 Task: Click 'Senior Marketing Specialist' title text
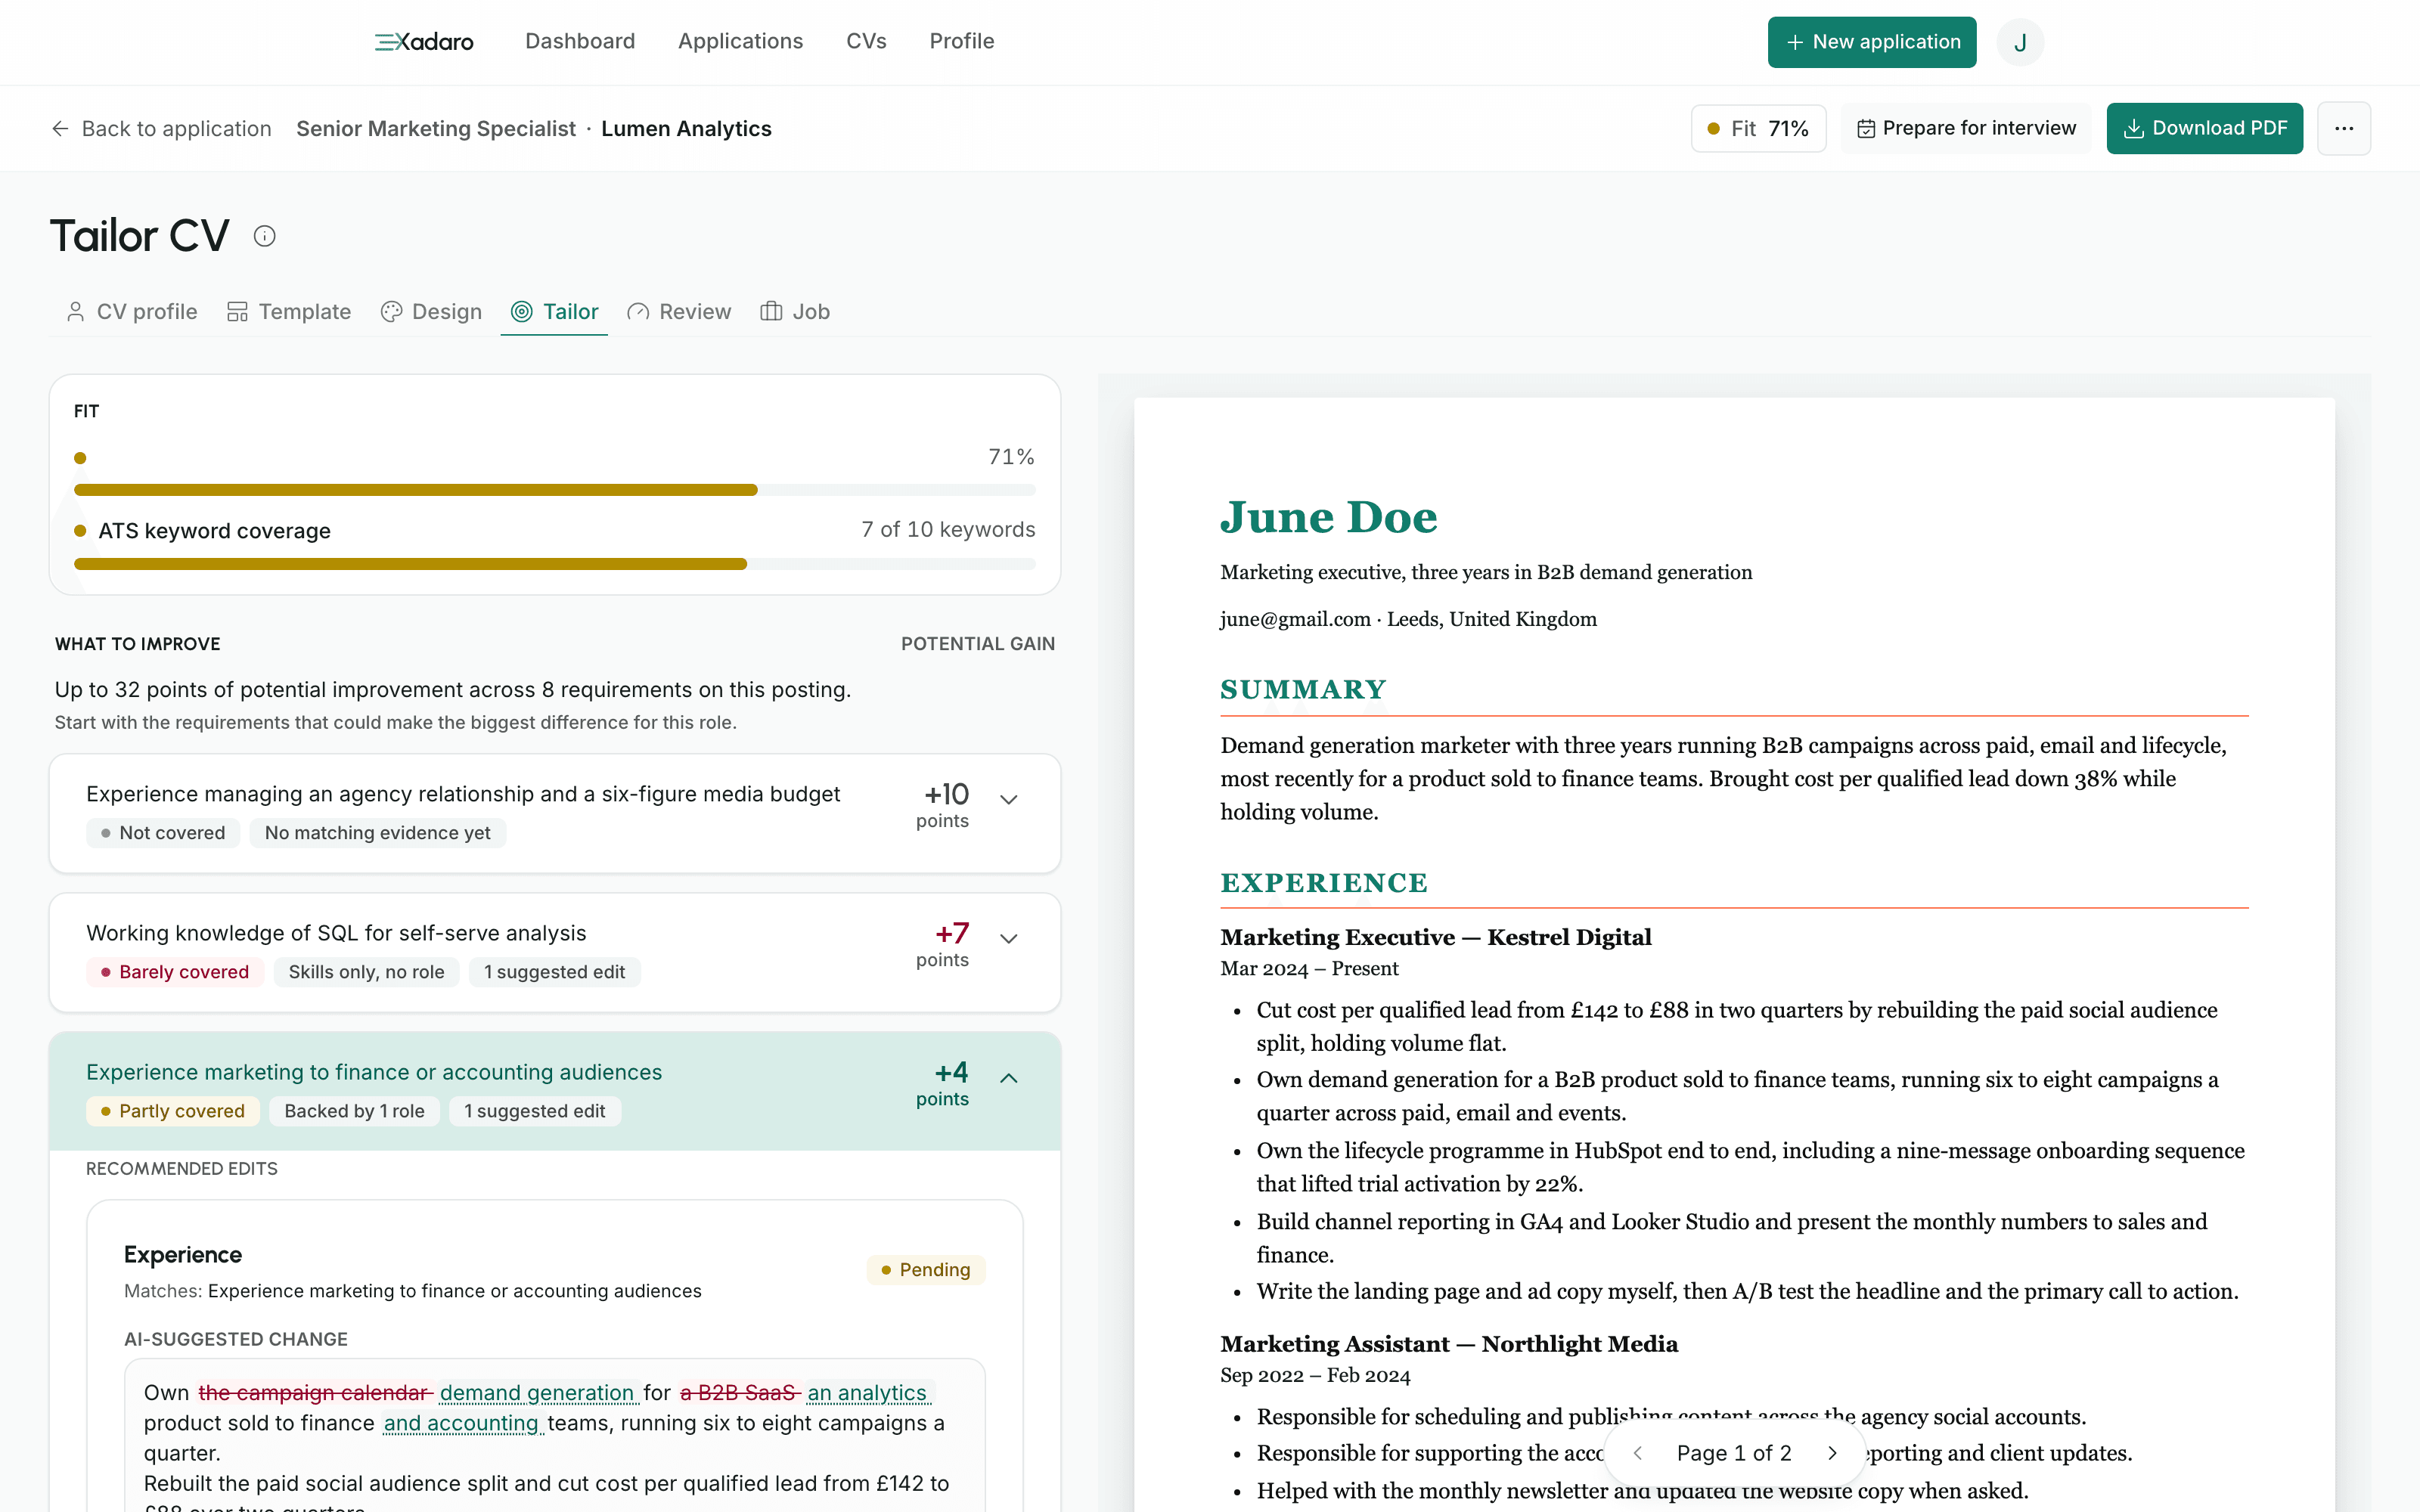pos(436,129)
